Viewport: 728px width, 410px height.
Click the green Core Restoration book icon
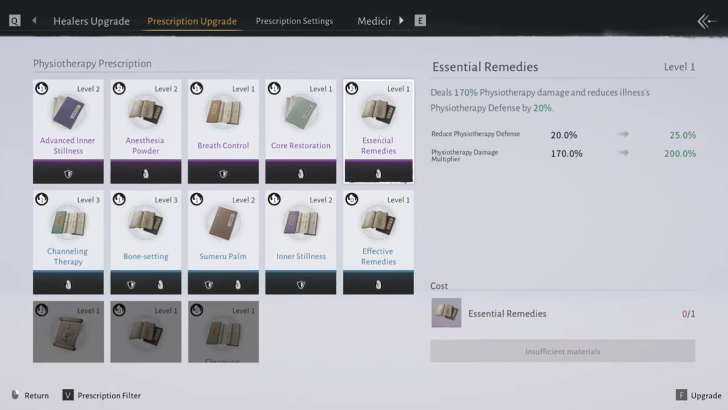coord(301,112)
